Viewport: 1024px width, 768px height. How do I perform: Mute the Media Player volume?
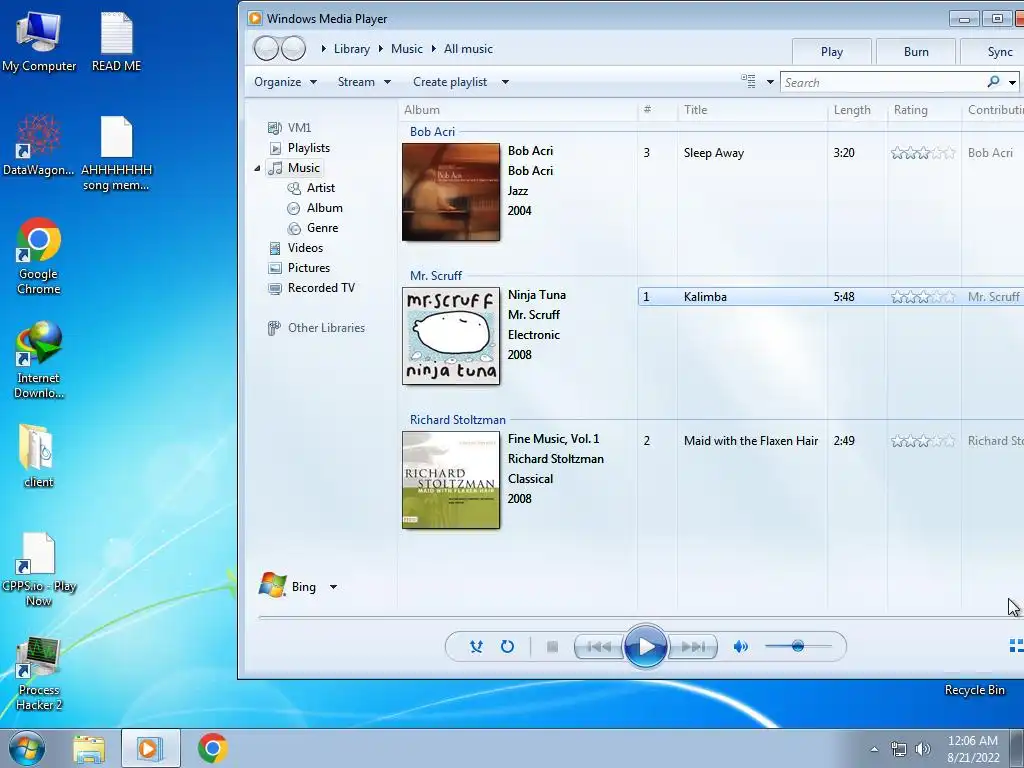click(741, 647)
